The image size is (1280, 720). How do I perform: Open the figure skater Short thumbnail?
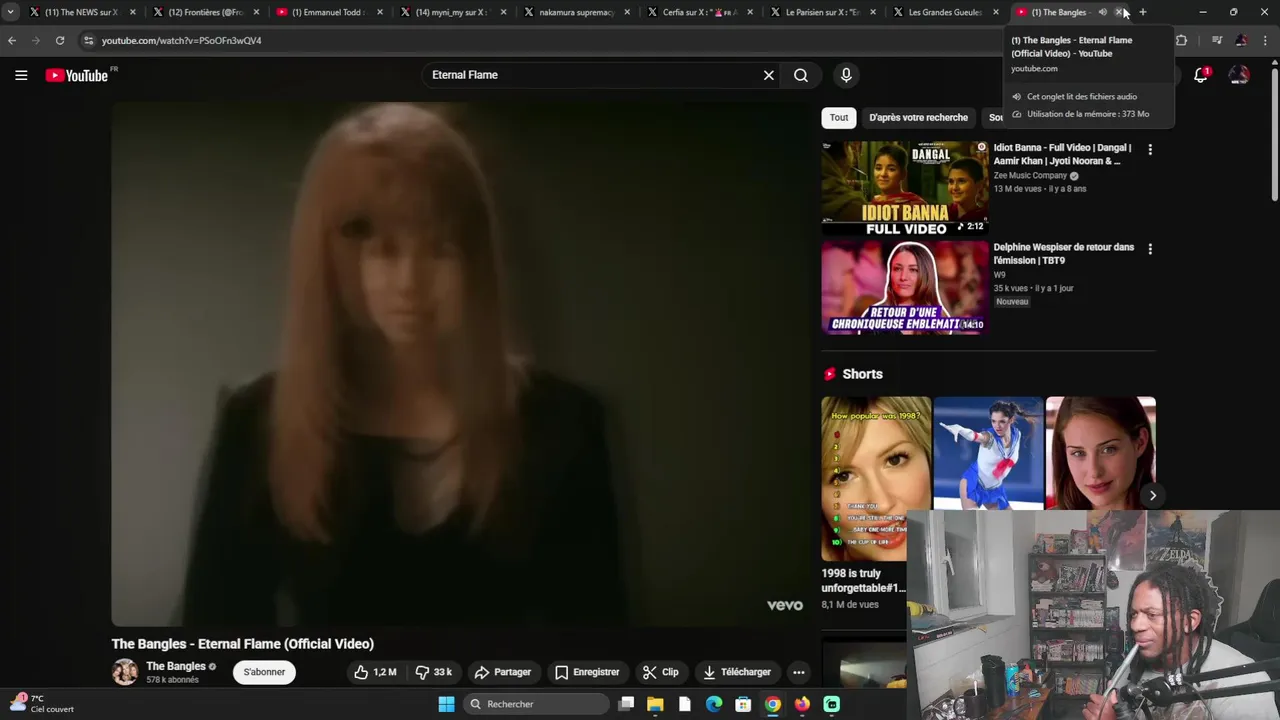click(988, 453)
